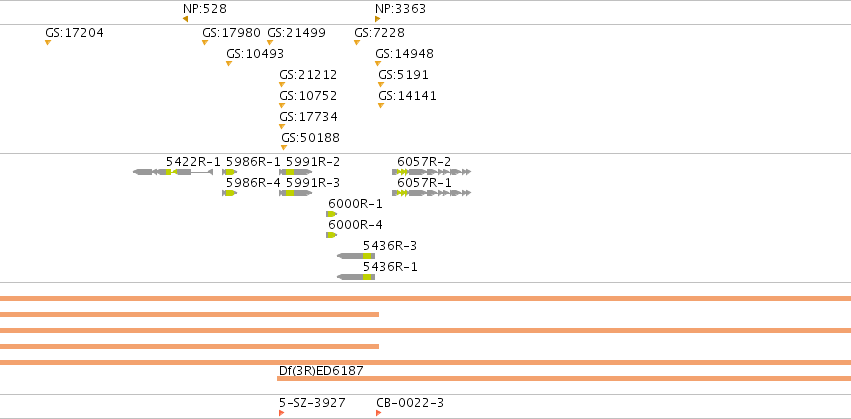Select the 6000R-4 transcript glyph
Viewport: 851px width, 419px height.
tap(332, 235)
